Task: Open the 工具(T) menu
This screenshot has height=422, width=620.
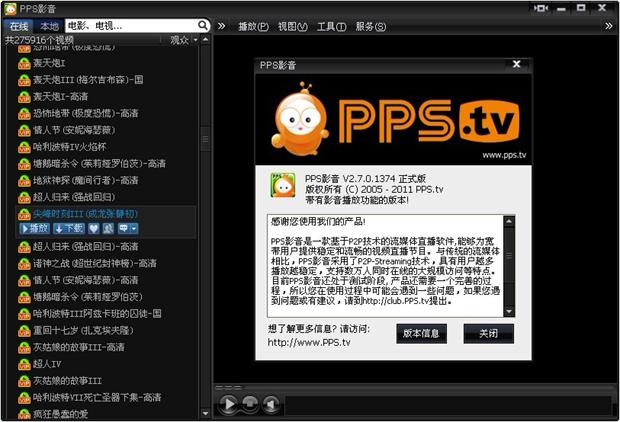Action: coord(331,26)
